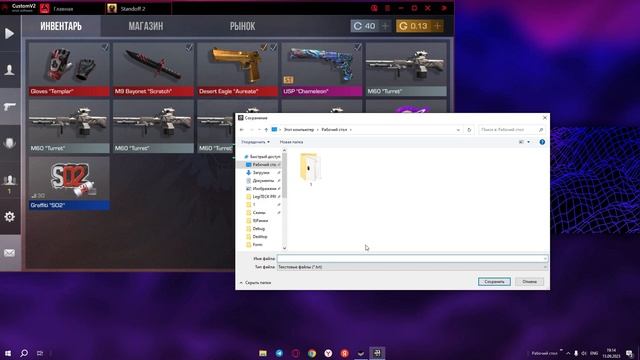
Task: Open Telegram from the taskbar
Action: tap(279, 353)
